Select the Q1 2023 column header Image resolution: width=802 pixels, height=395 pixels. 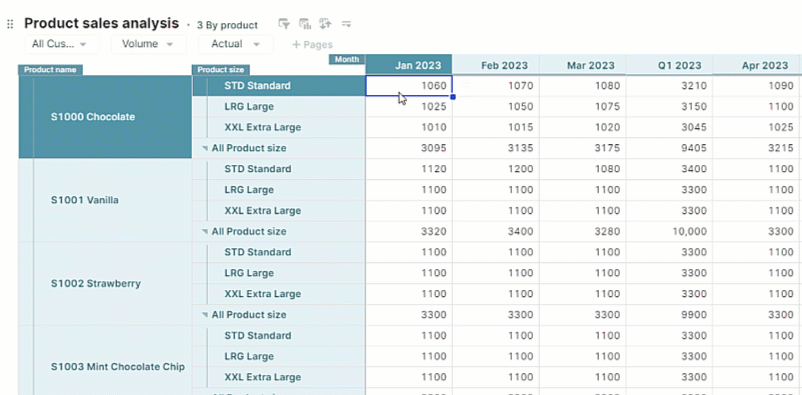pyautogui.click(x=670, y=65)
